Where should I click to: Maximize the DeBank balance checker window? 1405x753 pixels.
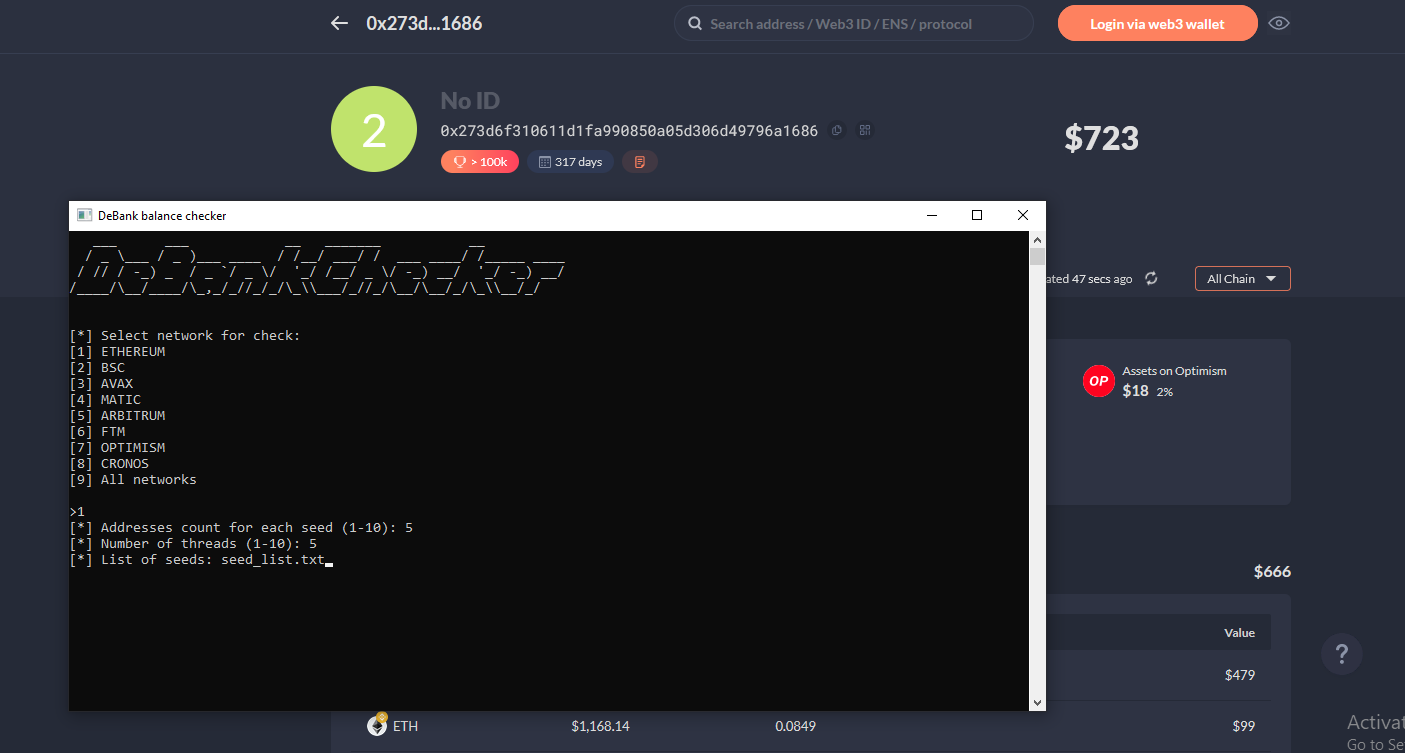click(977, 215)
